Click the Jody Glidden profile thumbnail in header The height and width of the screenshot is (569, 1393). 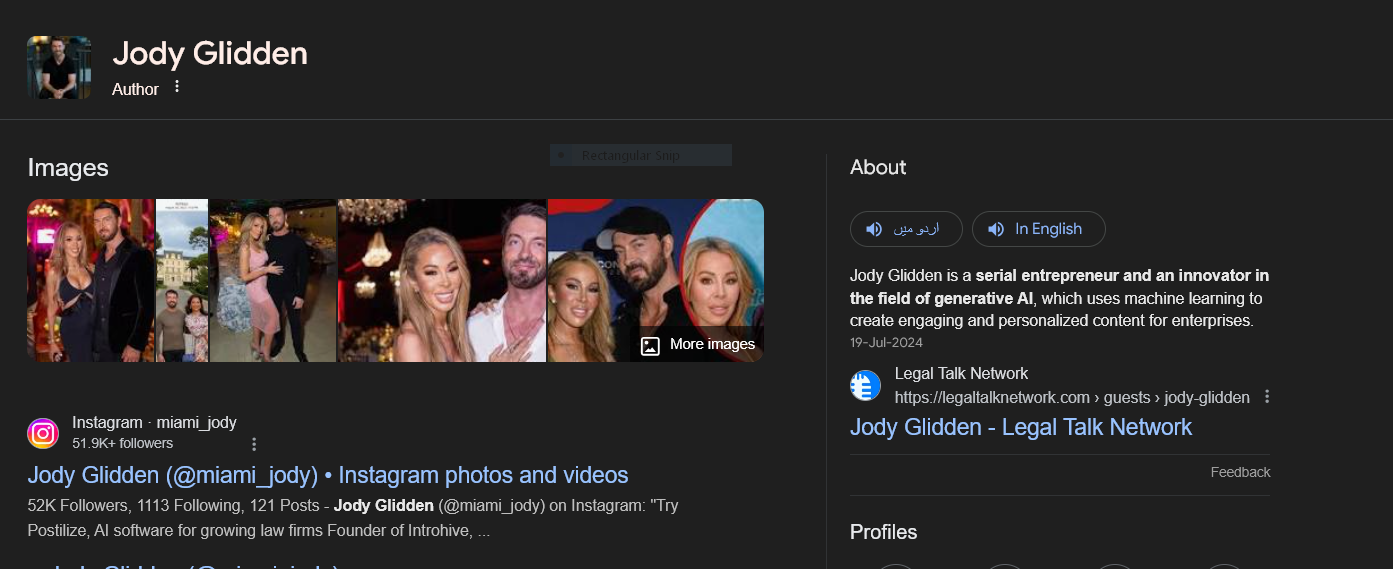coord(59,67)
